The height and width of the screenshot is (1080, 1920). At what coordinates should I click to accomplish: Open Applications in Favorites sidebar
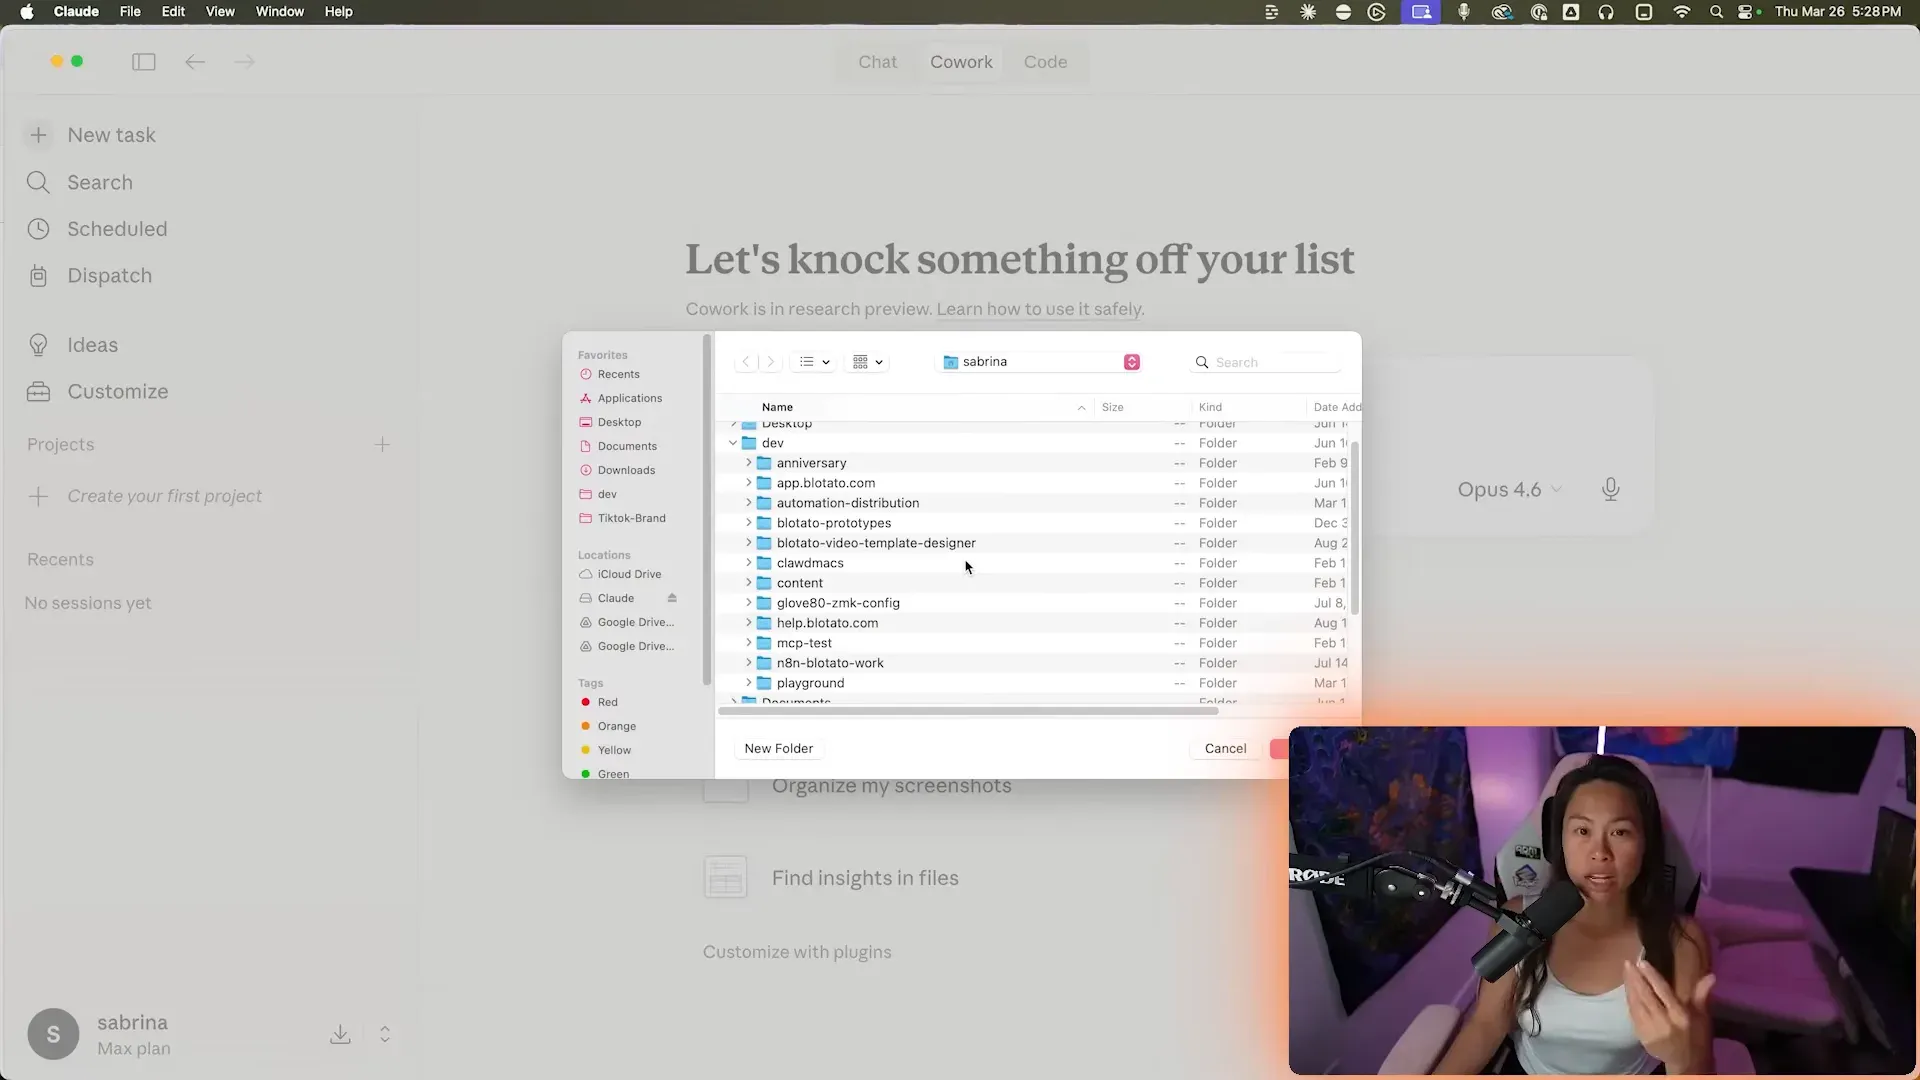pos(629,398)
